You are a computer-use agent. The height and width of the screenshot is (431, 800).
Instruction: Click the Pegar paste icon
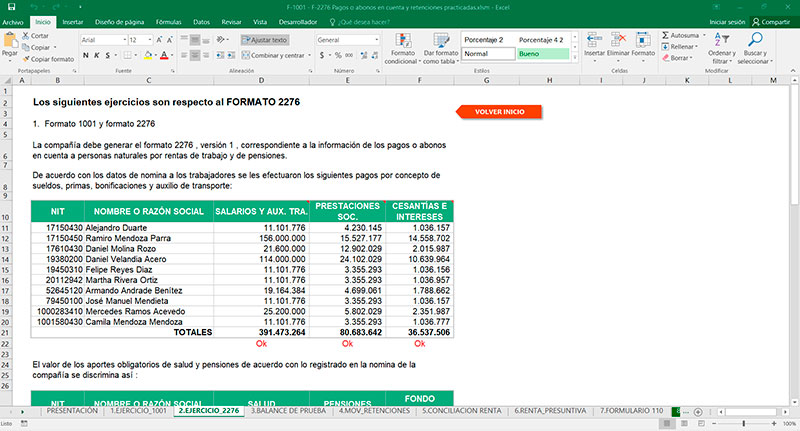tap(10, 41)
